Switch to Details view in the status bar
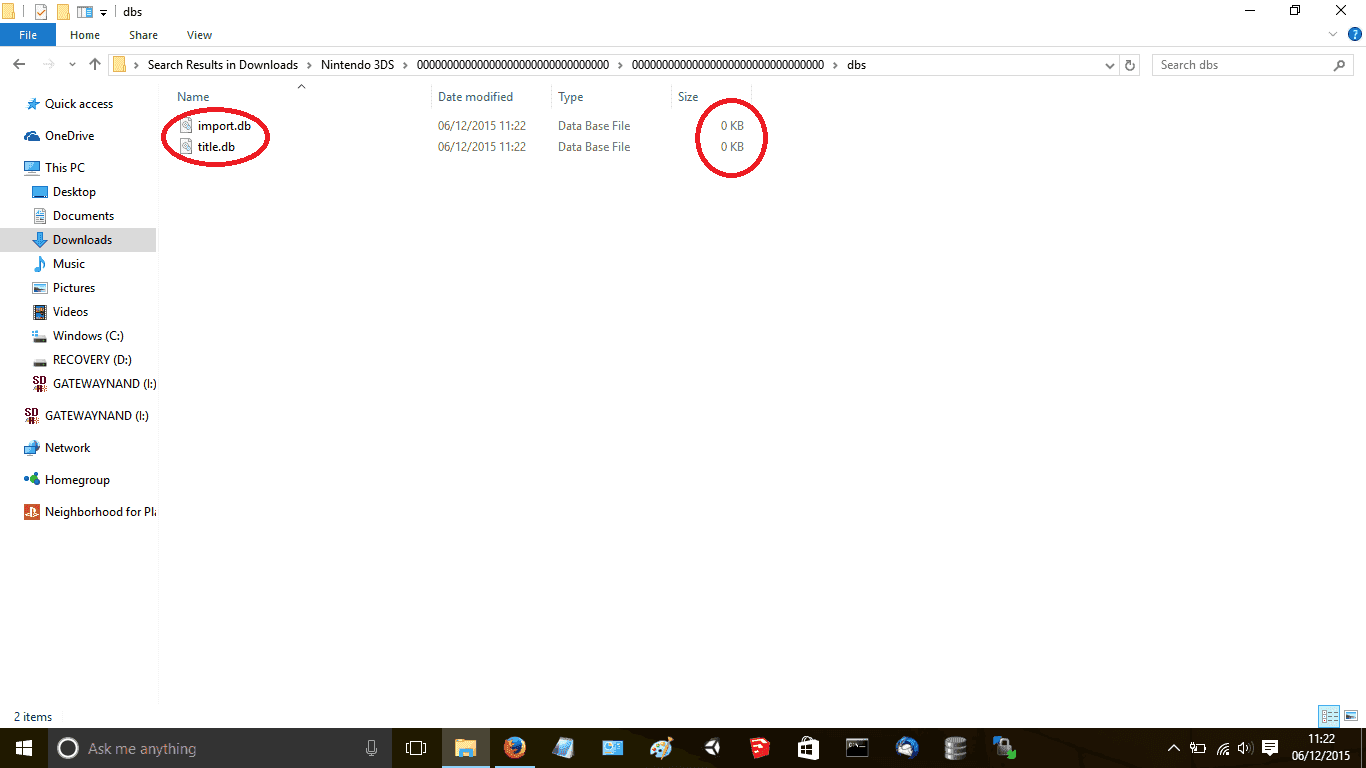This screenshot has height=768, width=1366. (x=1329, y=716)
